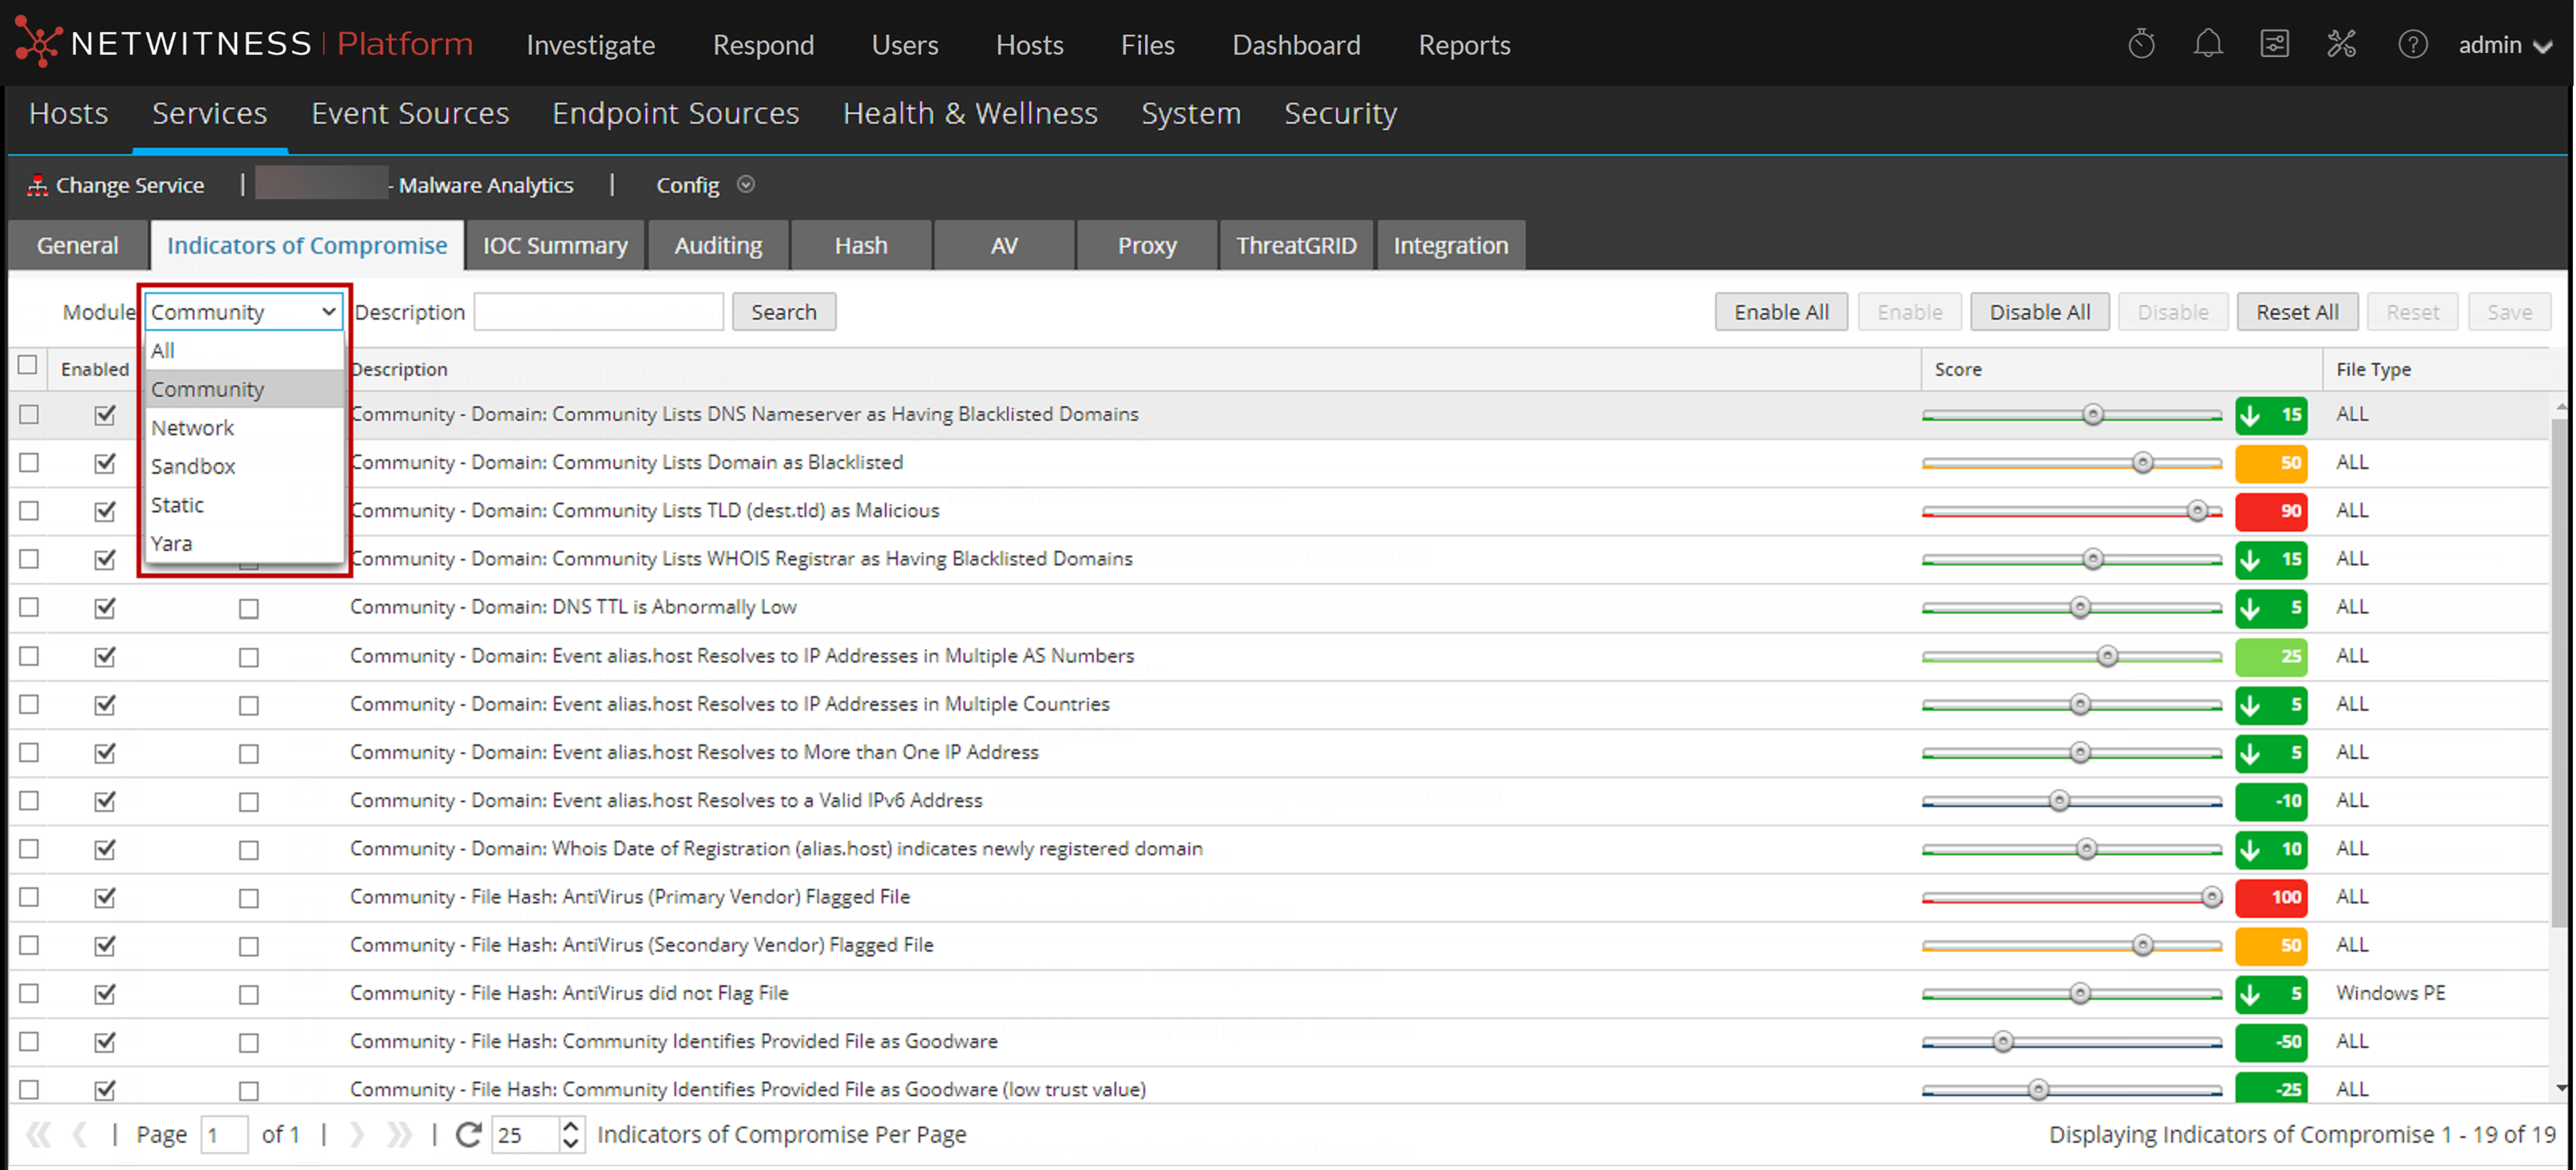
Task: Expand the Config dropdown arrow
Action: (x=746, y=185)
